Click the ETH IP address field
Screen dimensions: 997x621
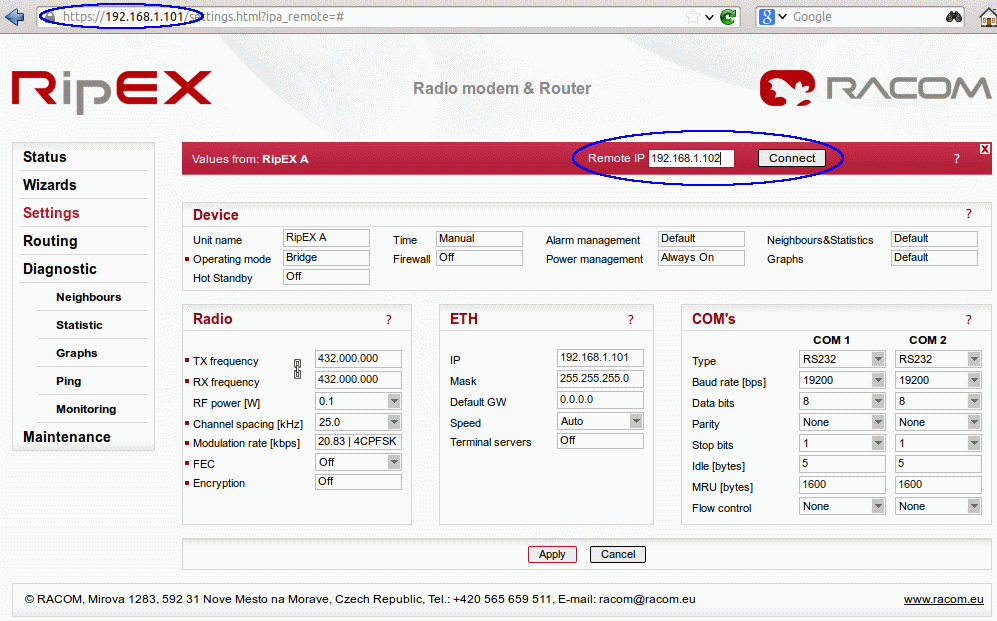coord(600,358)
